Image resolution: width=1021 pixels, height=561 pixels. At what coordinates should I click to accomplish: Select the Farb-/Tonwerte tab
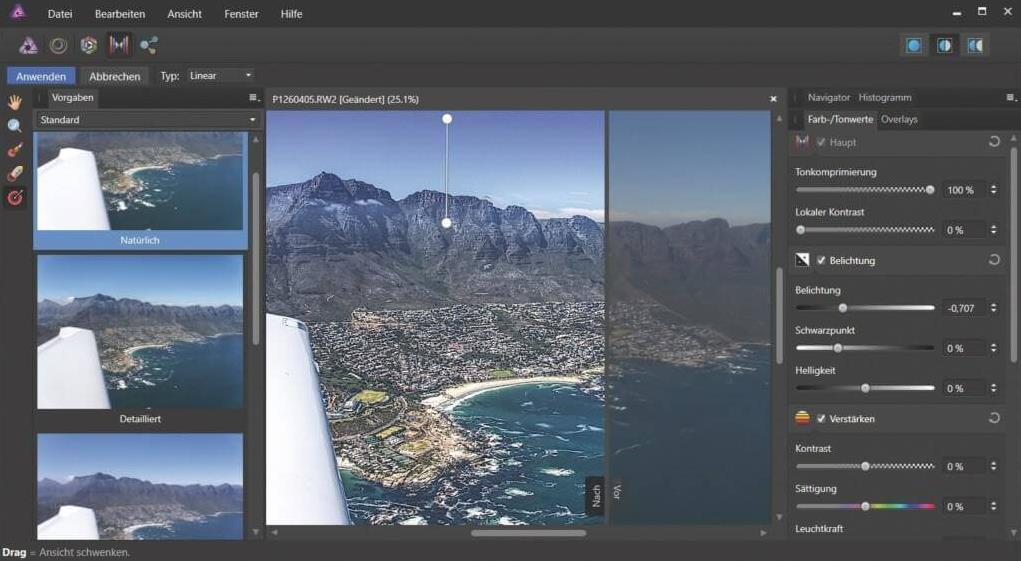pyautogui.click(x=840, y=119)
